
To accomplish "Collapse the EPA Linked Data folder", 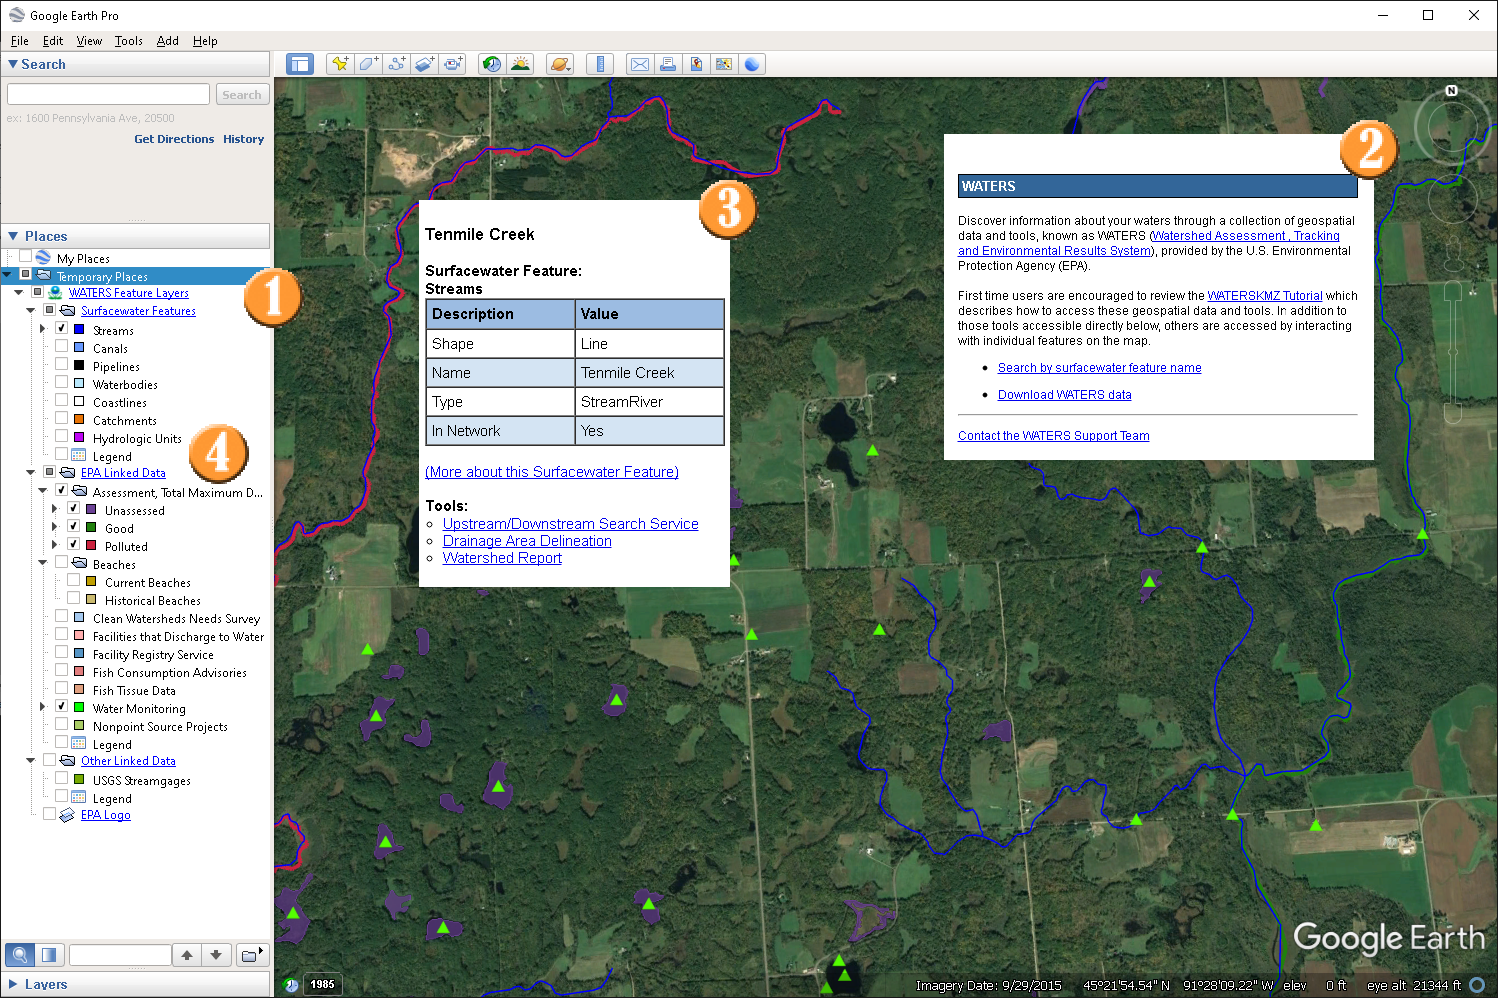I will point(31,473).
